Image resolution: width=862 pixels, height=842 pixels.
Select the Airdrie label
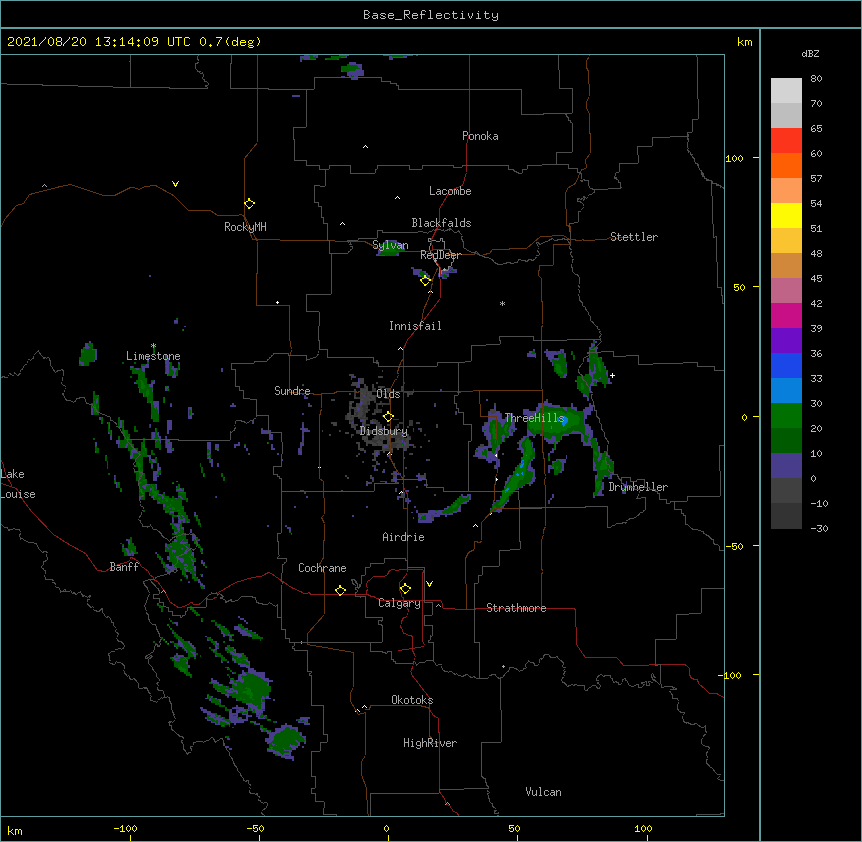pos(403,537)
